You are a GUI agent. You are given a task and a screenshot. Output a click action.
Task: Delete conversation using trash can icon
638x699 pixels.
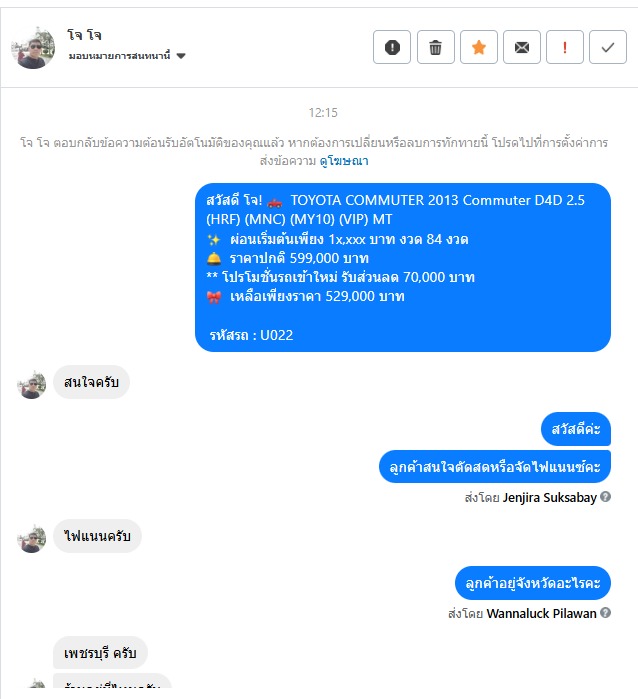coord(436,47)
